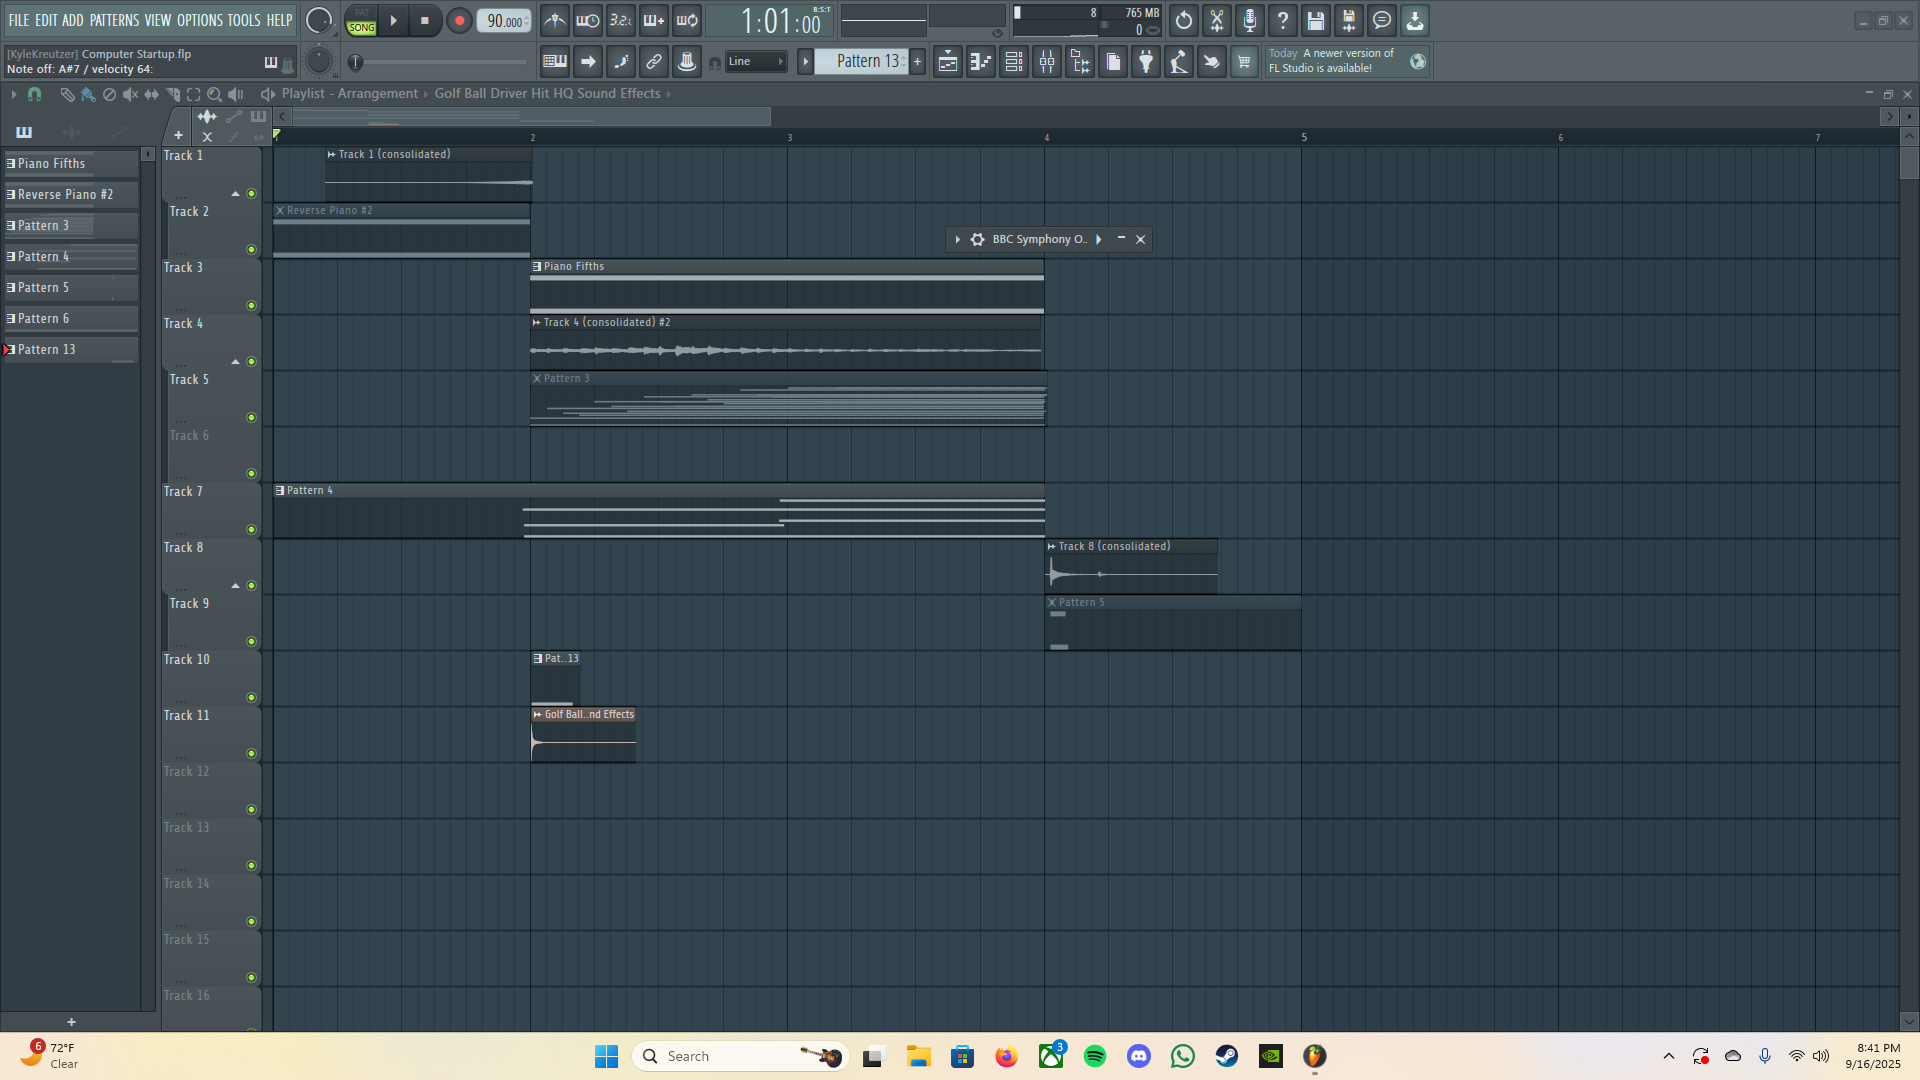The image size is (1920, 1080).
Task: Select the playlist Slip tool
Action: 151,94
